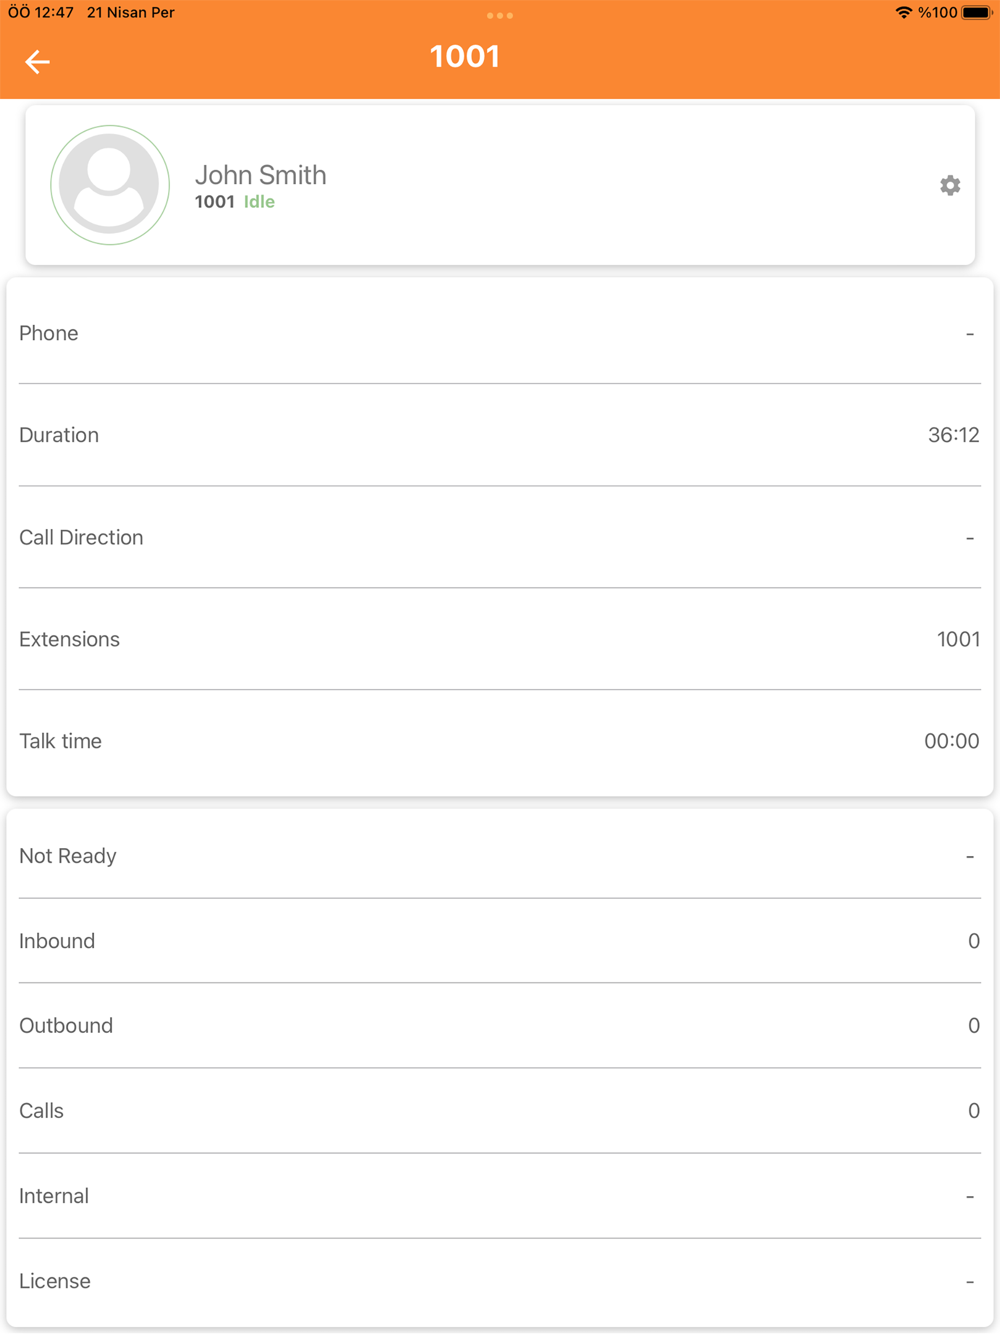
Task: Select the Duration label
Action: 59,435
